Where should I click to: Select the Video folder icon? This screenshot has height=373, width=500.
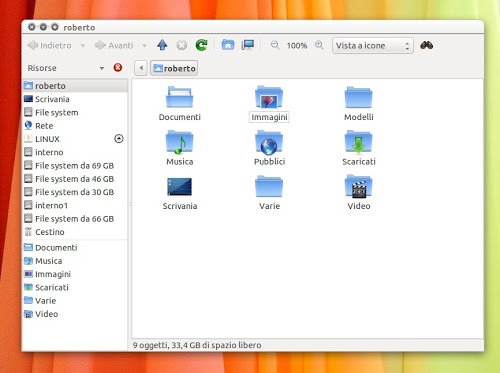[x=358, y=186]
